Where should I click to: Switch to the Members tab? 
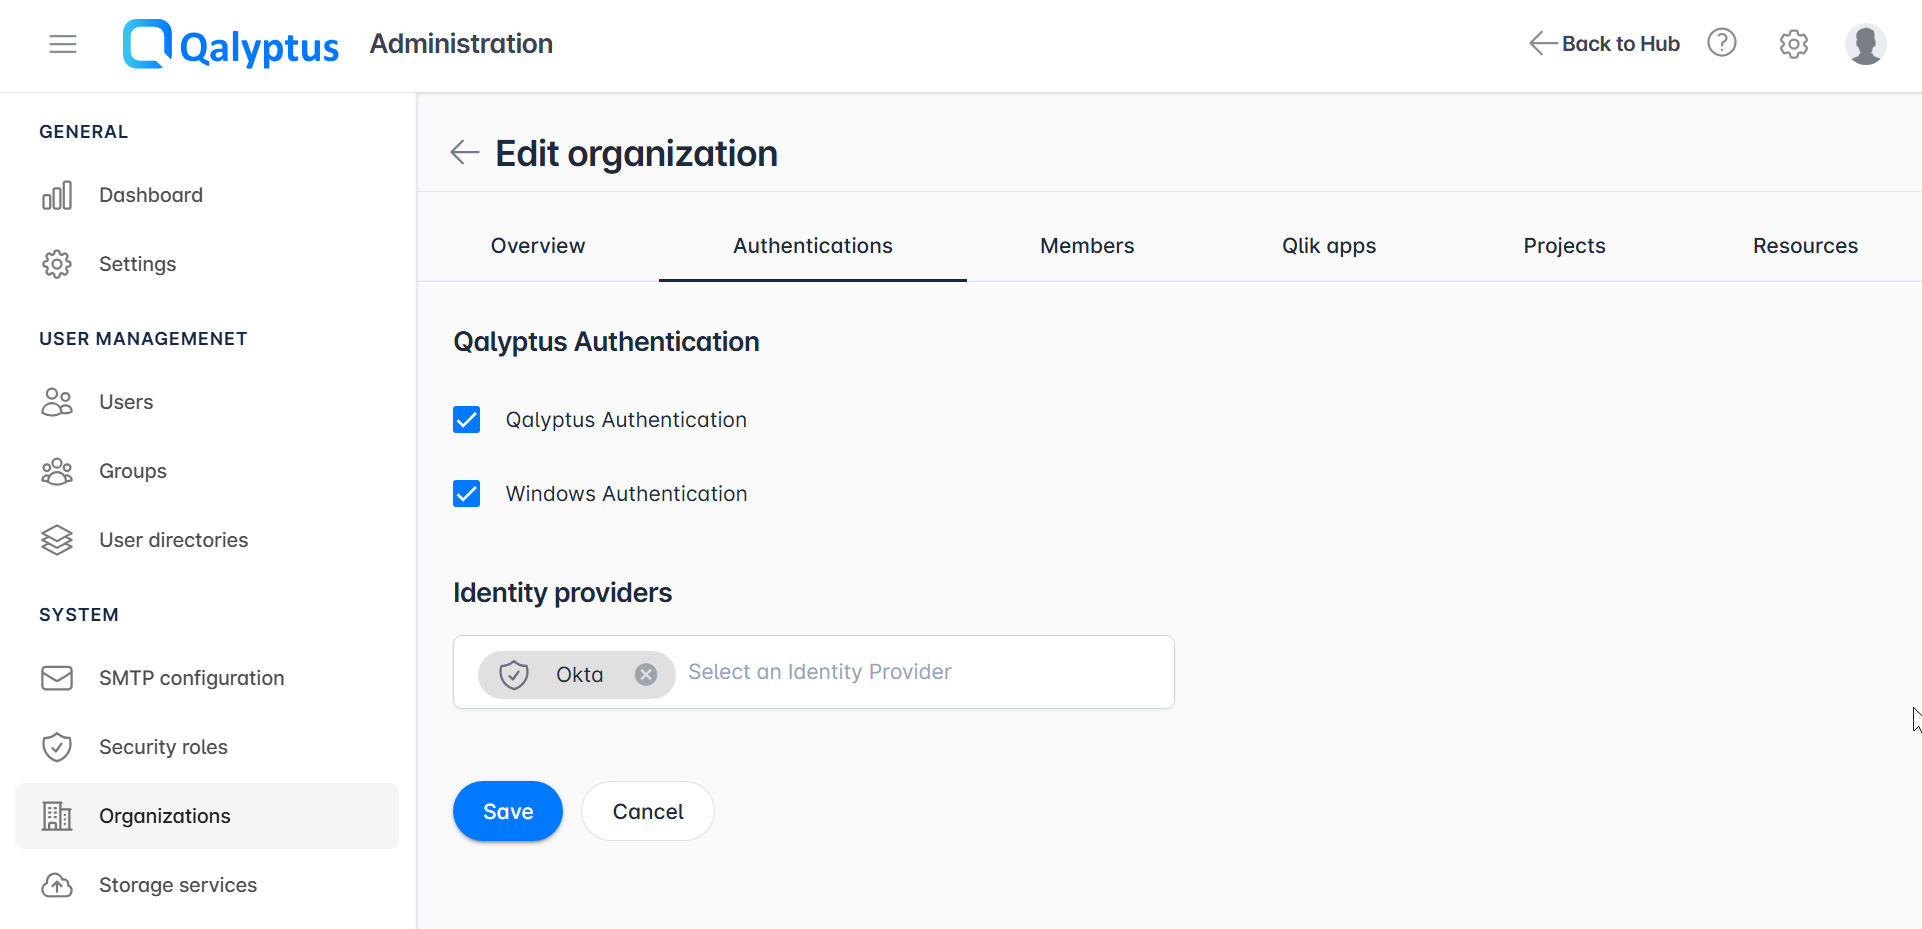pyautogui.click(x=1087, y=245)
